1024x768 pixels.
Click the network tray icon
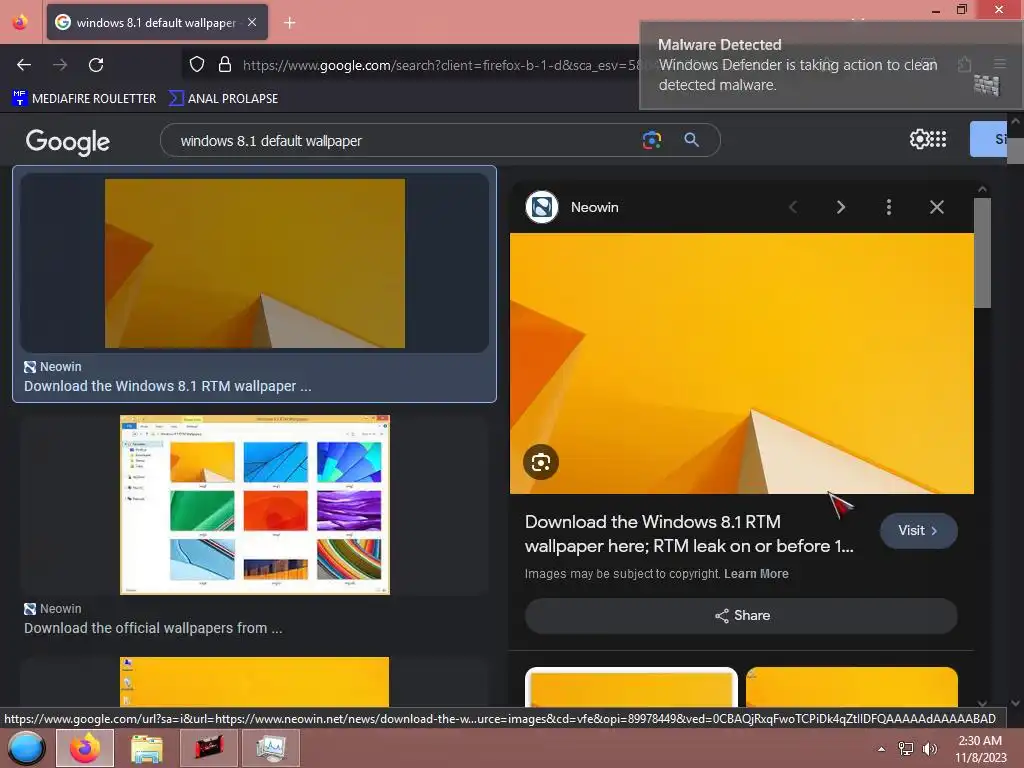(906, 749)
